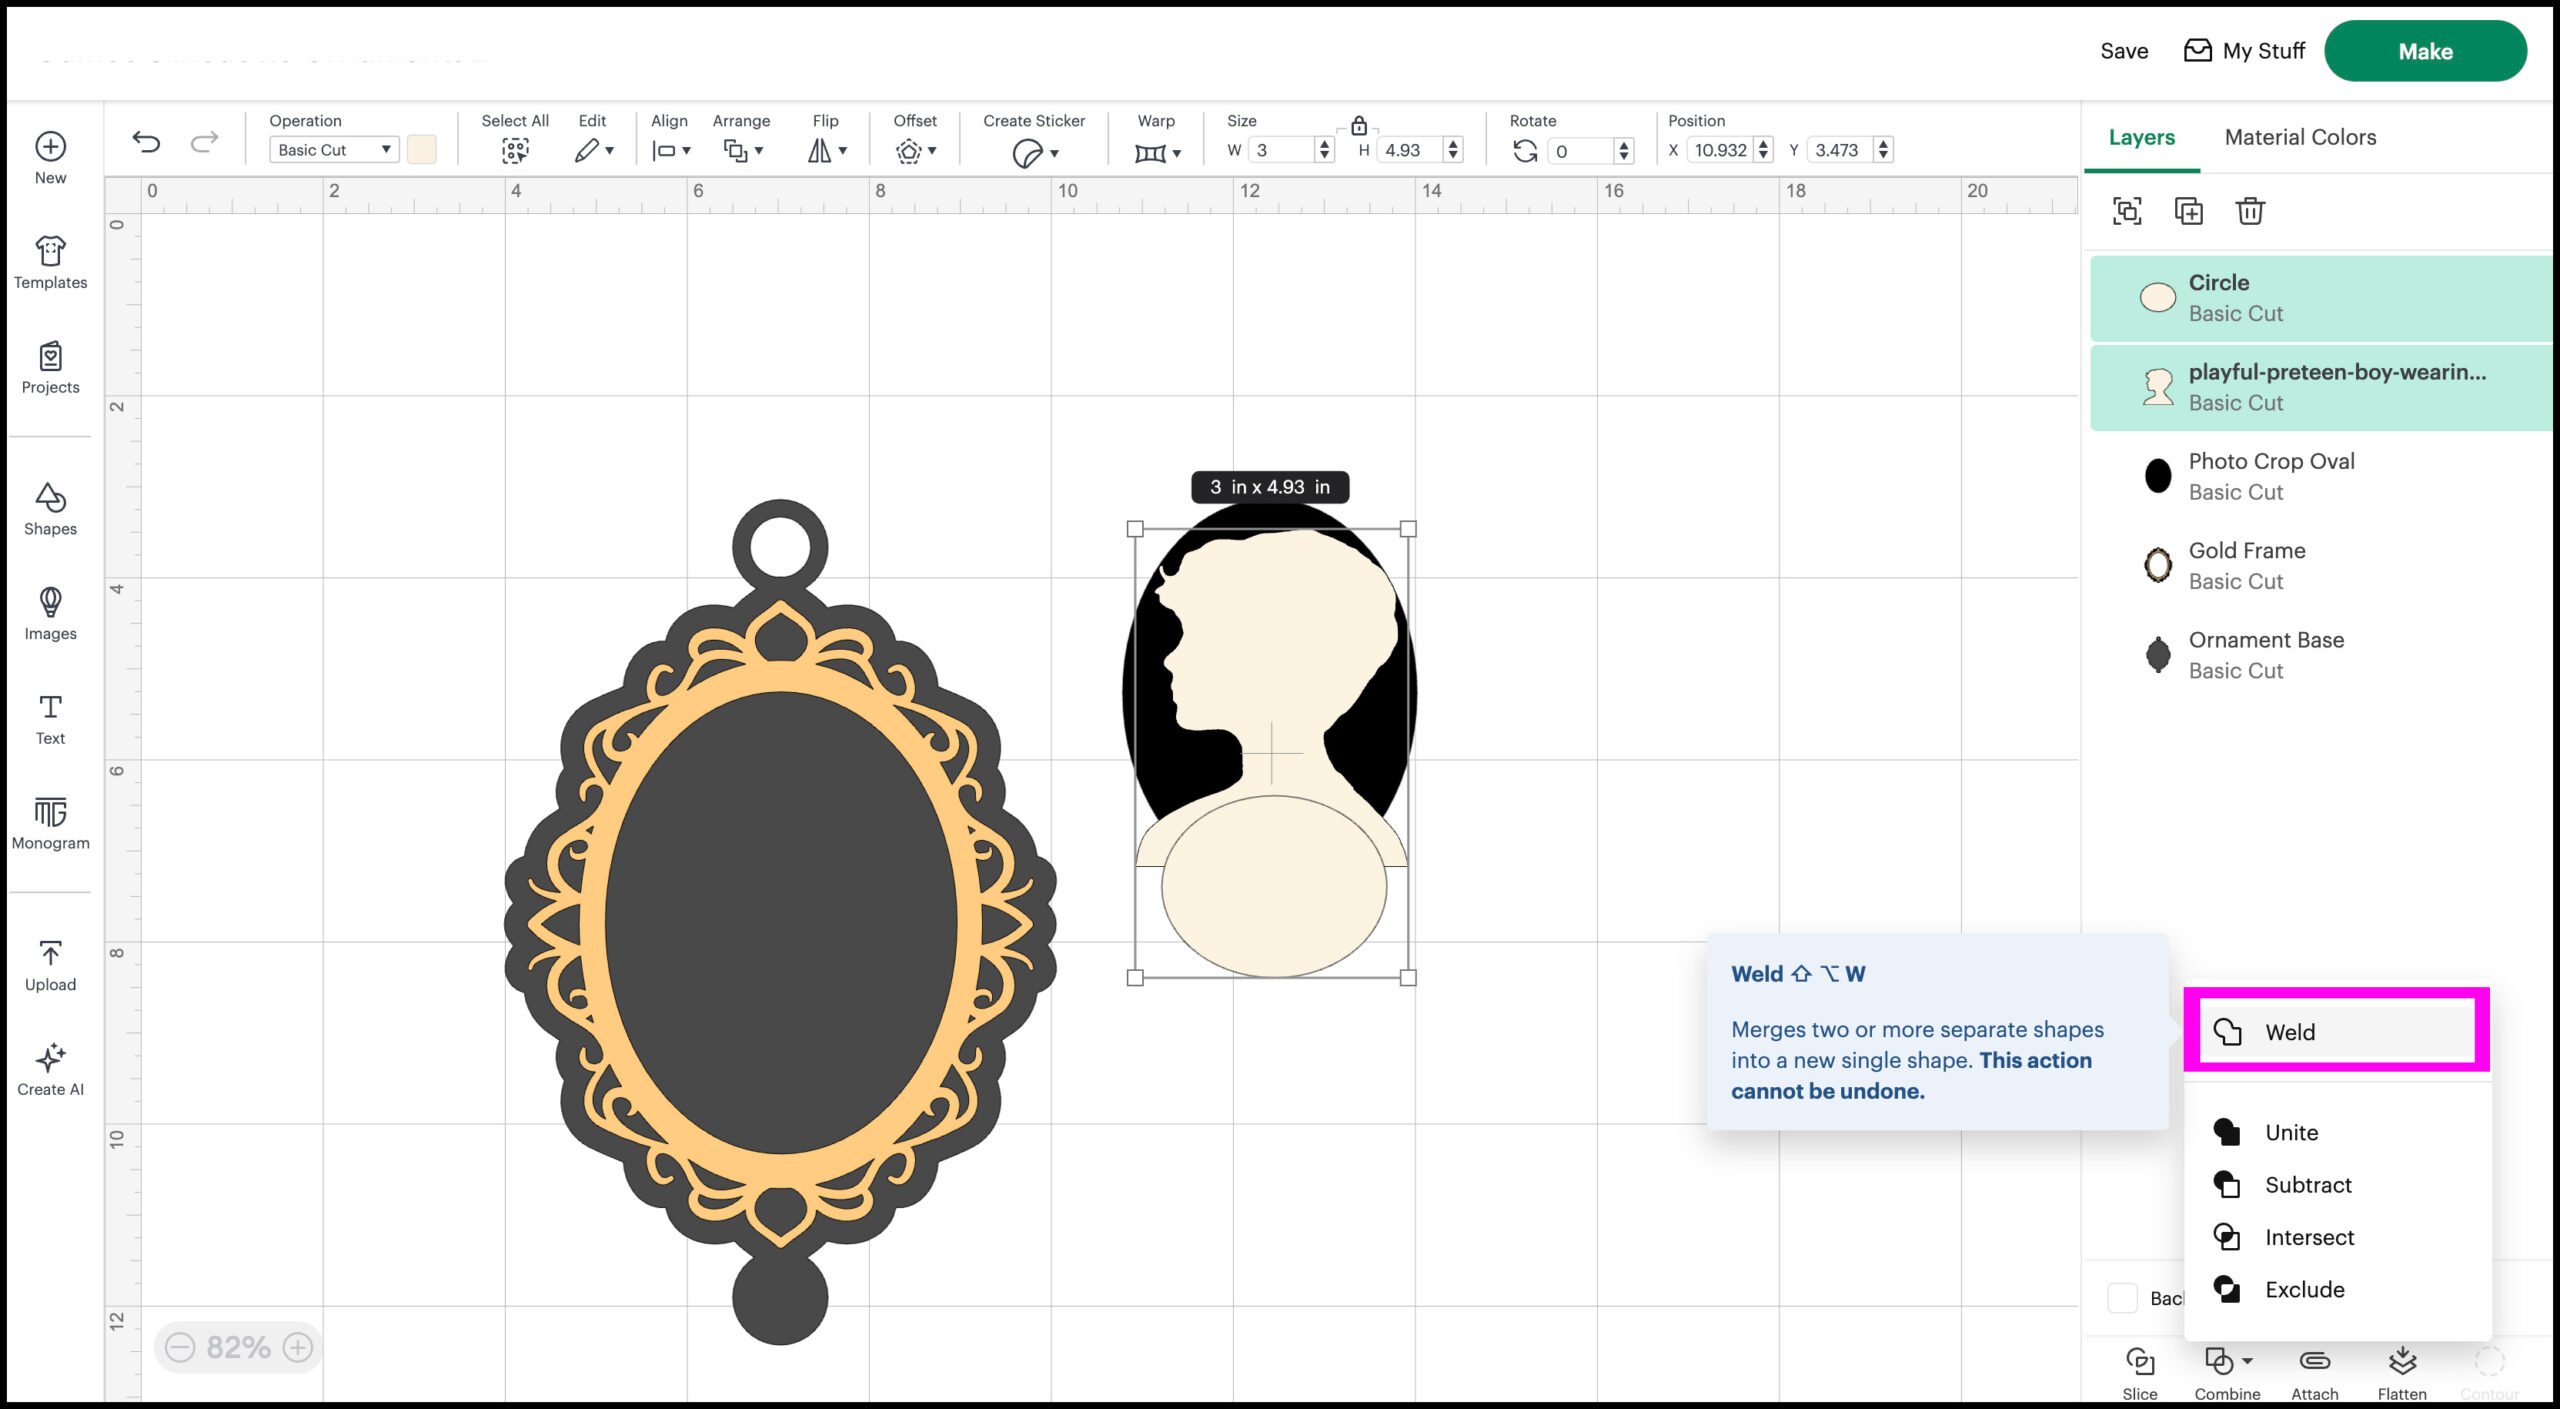Open the Operation dropdown showing Basic Cut

tap(333, 149)
